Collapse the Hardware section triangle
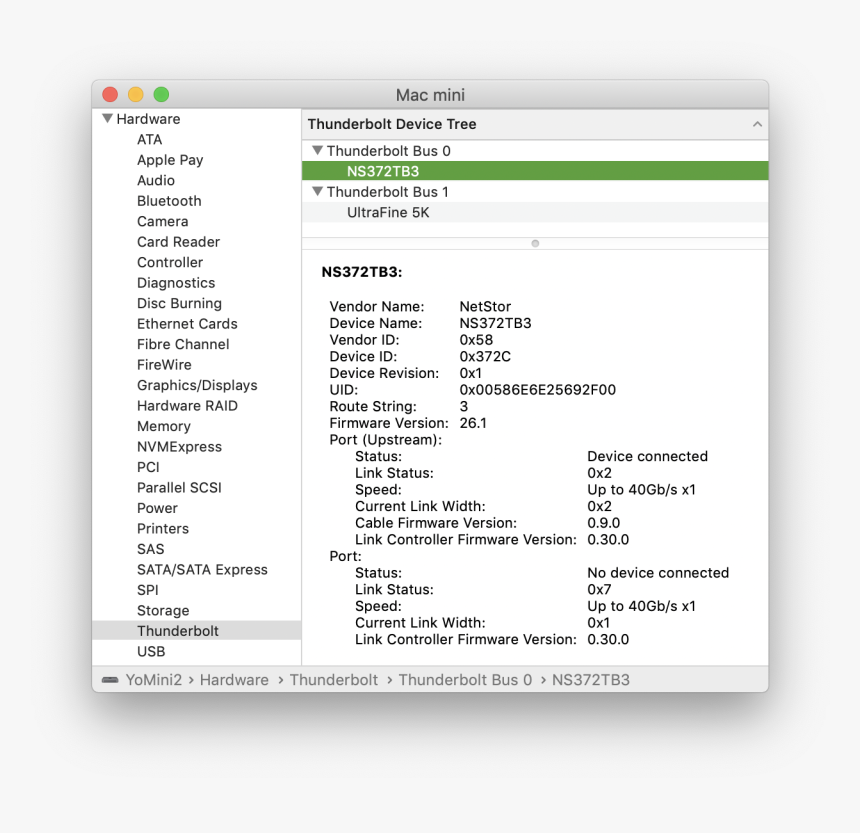Screen dimensions: 860x833 point(108,118)
